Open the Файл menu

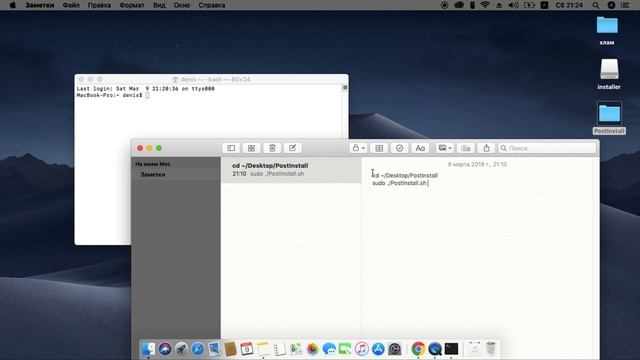tap(71, 5)
